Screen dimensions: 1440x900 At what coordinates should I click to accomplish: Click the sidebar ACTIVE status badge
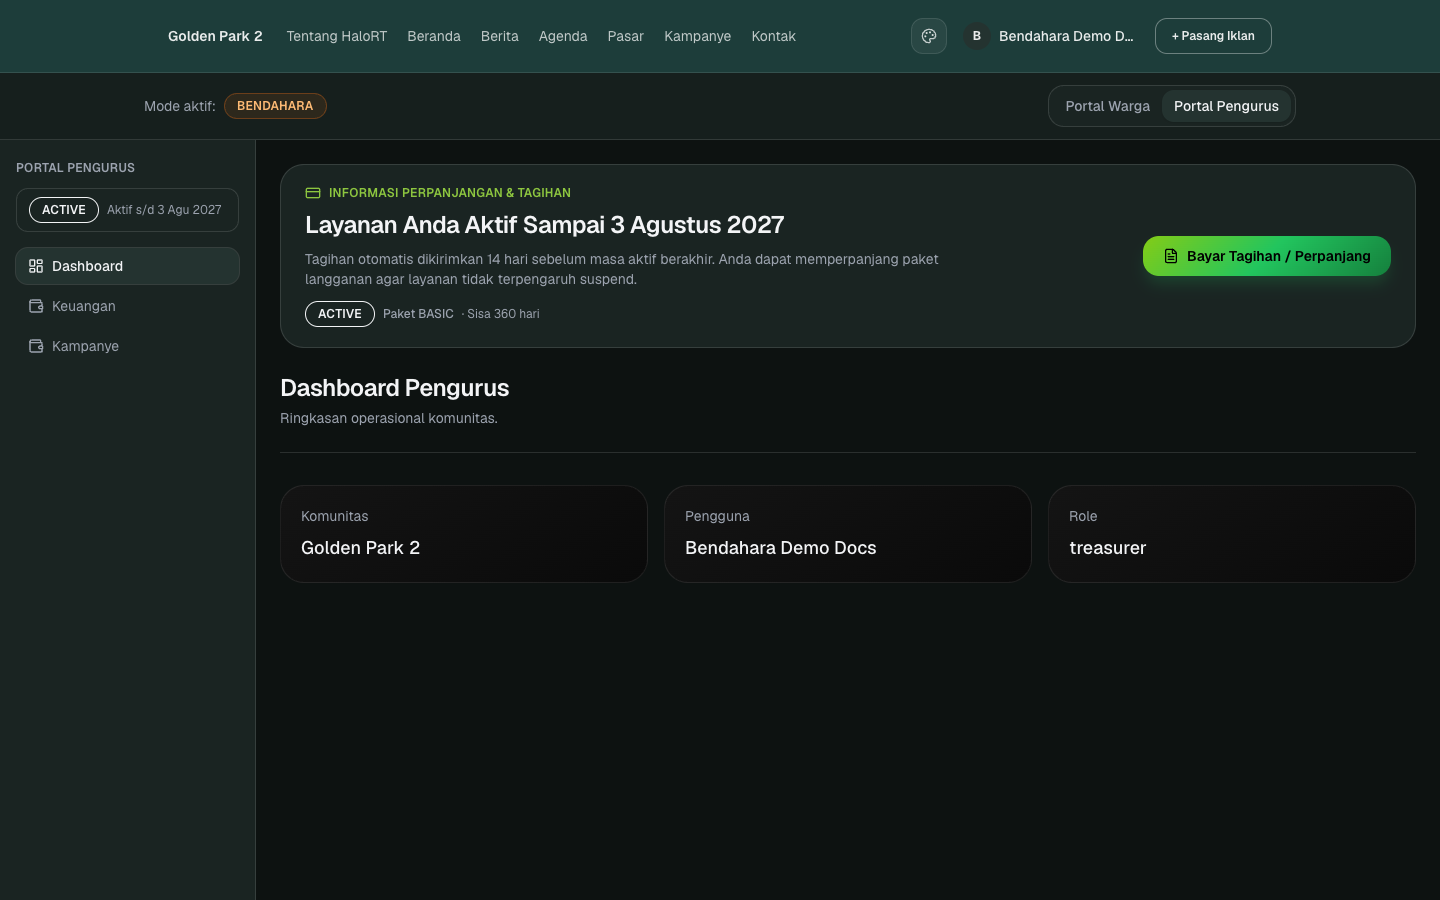(x=64, y=210)
